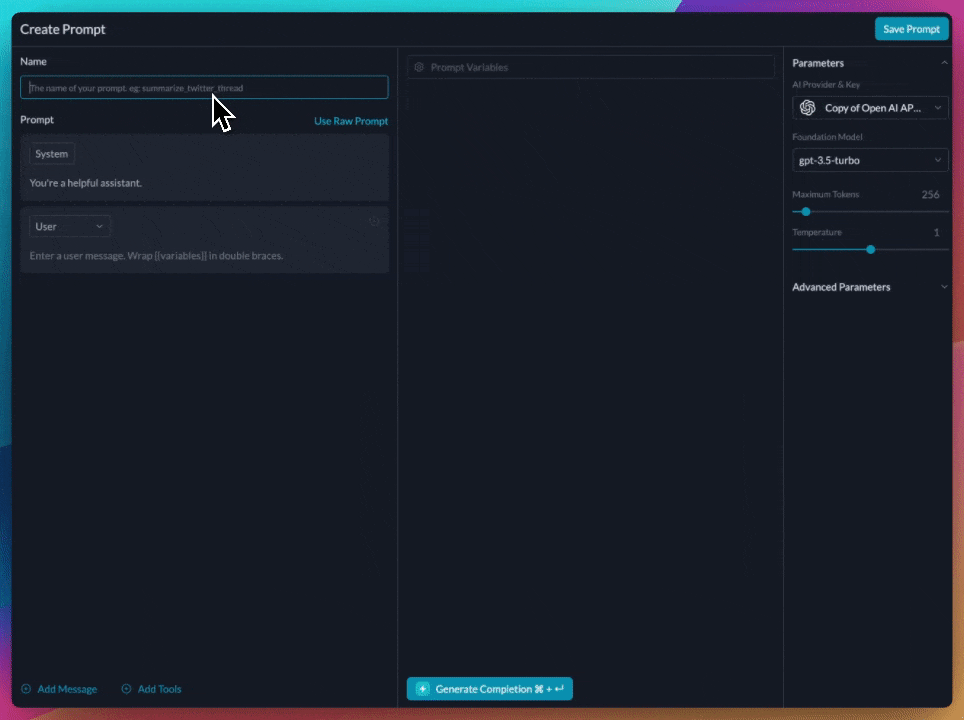Click the OpenAI logo in provider selector
This screenshot has height=720, width=964.
tap(807, 108)
